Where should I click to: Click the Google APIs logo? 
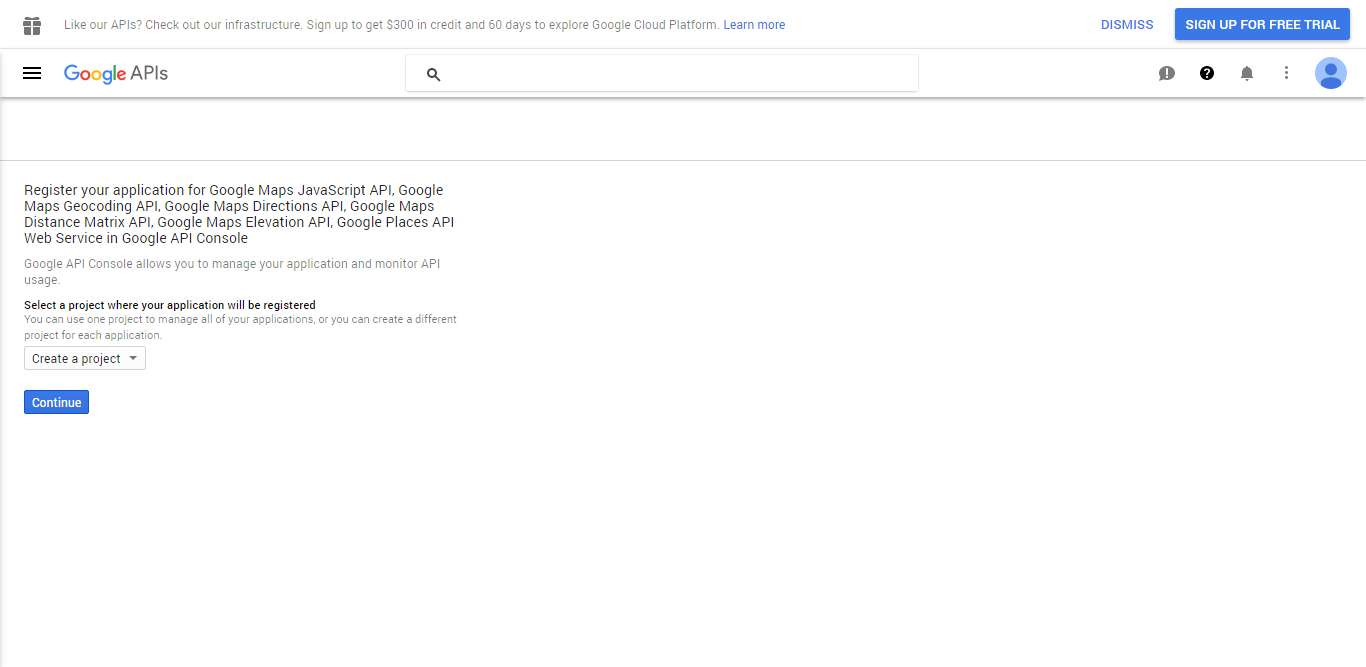coord(116,74)
